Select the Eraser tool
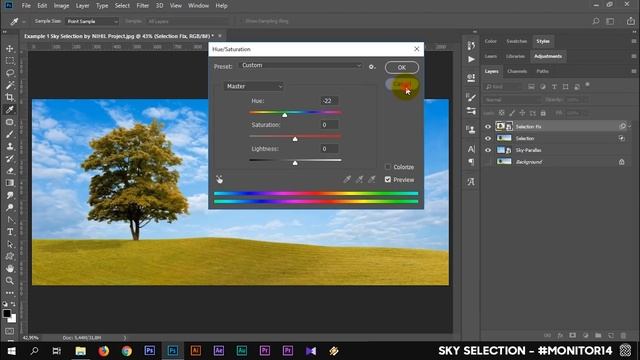The width and height of the screenshot is (640, 360). pos(10,171)
